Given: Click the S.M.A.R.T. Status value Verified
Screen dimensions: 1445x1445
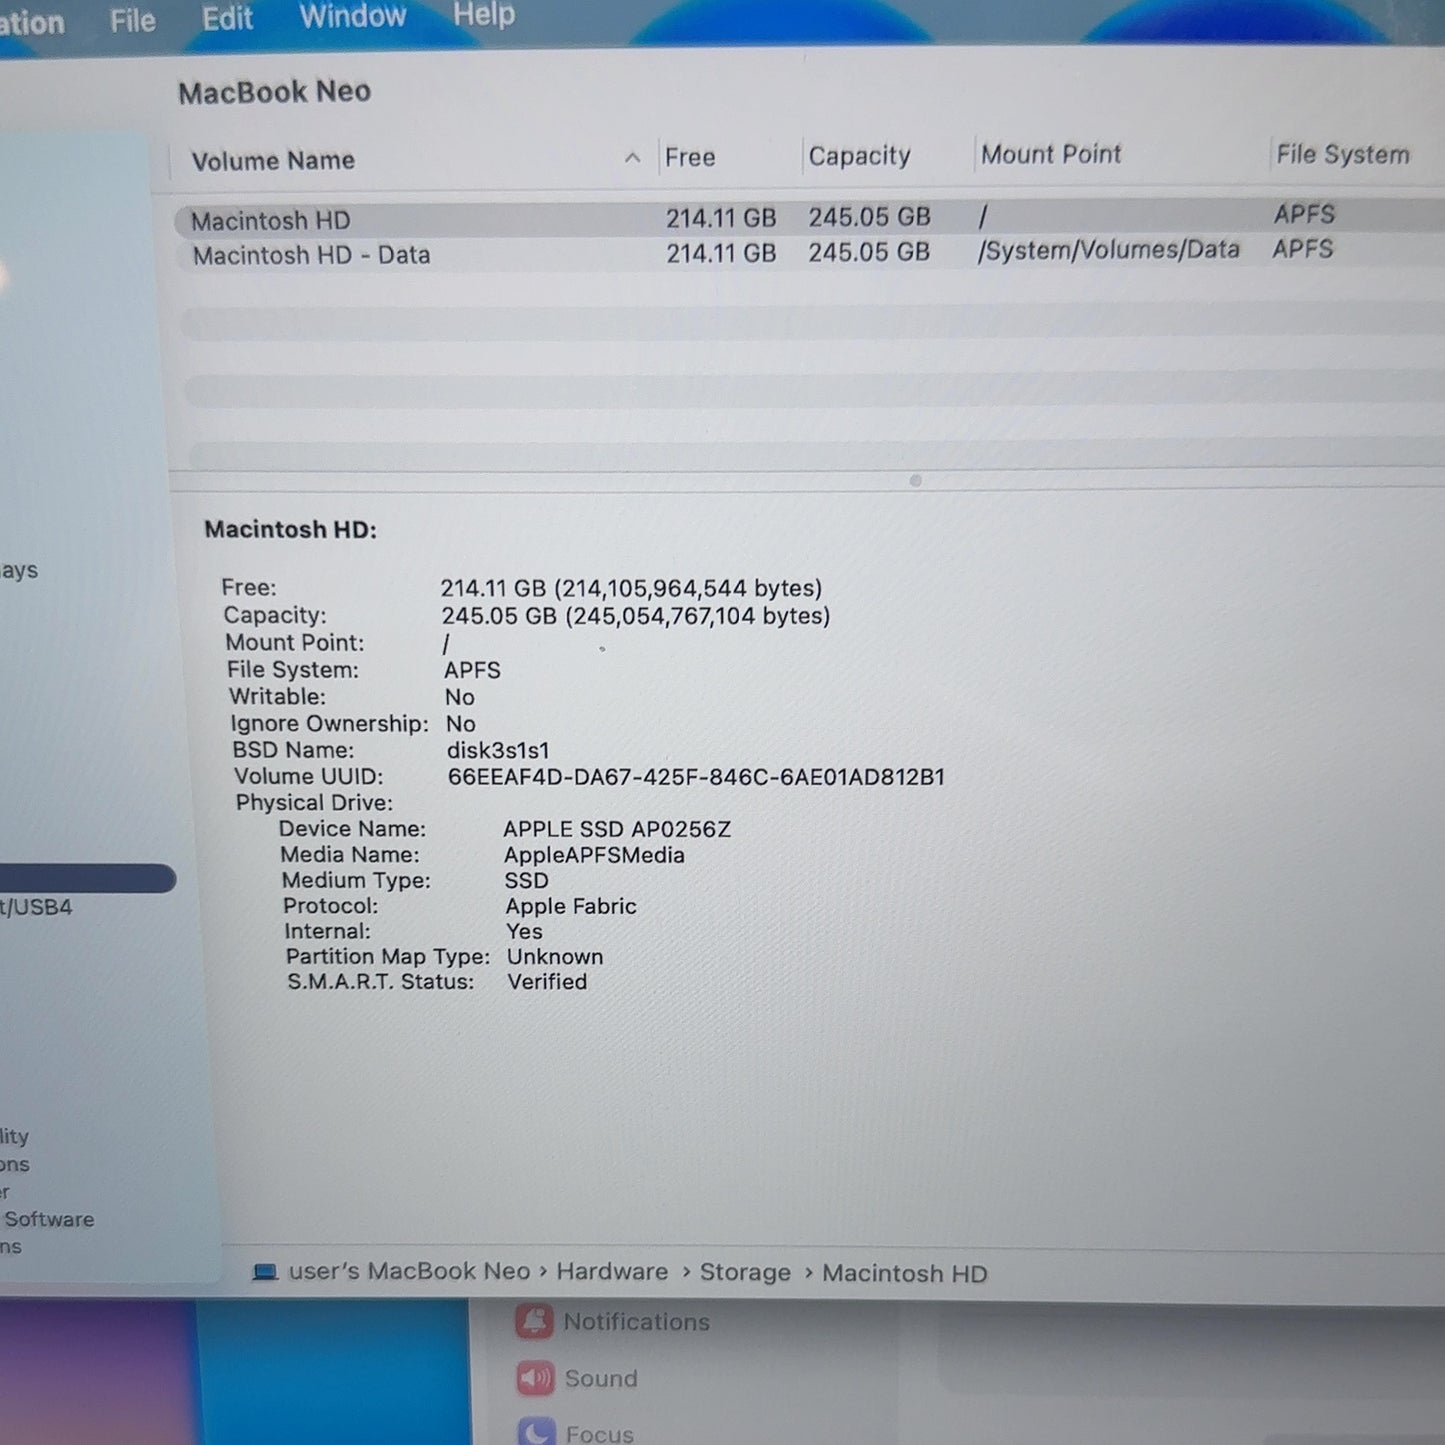Looking at the screenshot, I should [x=547, y=982].
